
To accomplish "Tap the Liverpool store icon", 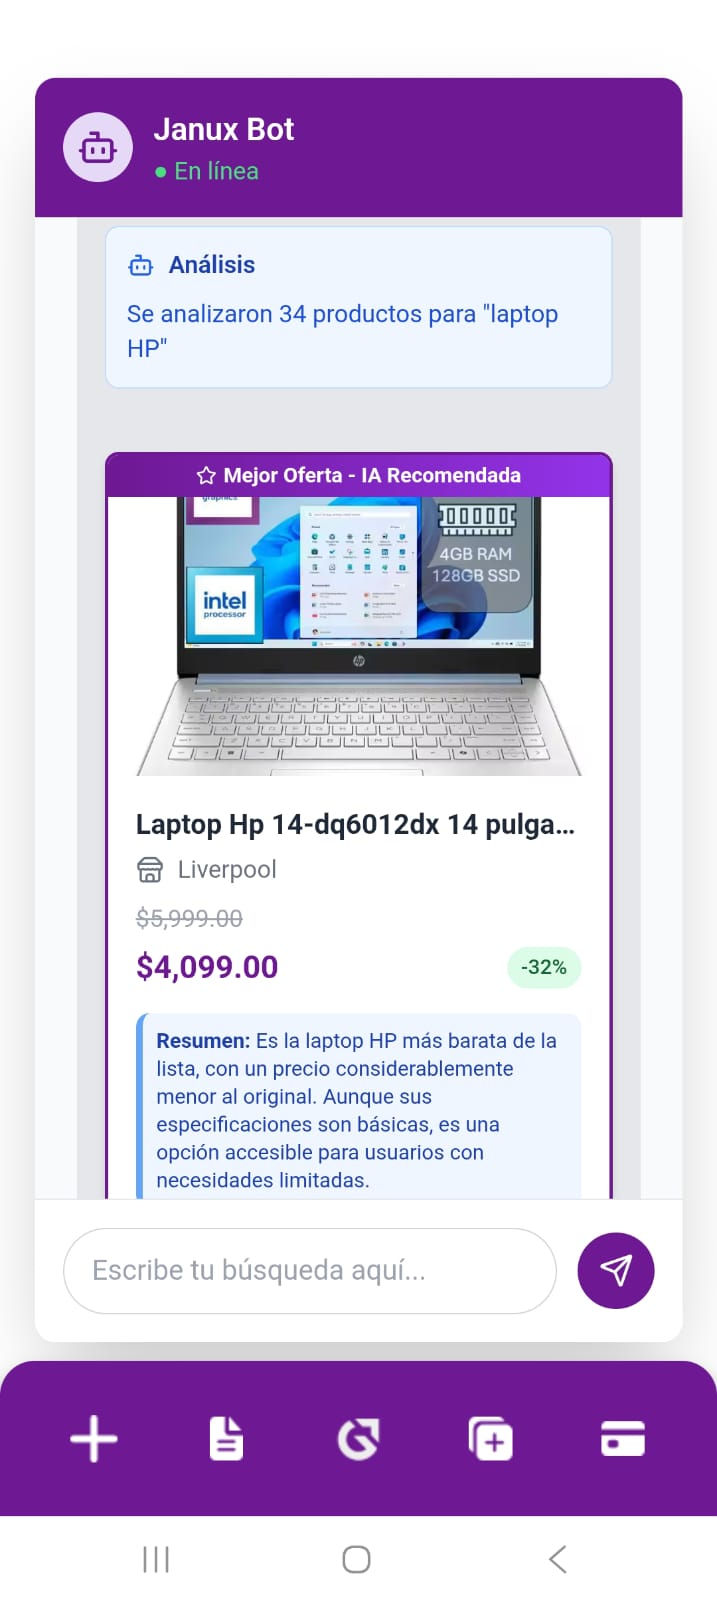I will coord(150,870).
